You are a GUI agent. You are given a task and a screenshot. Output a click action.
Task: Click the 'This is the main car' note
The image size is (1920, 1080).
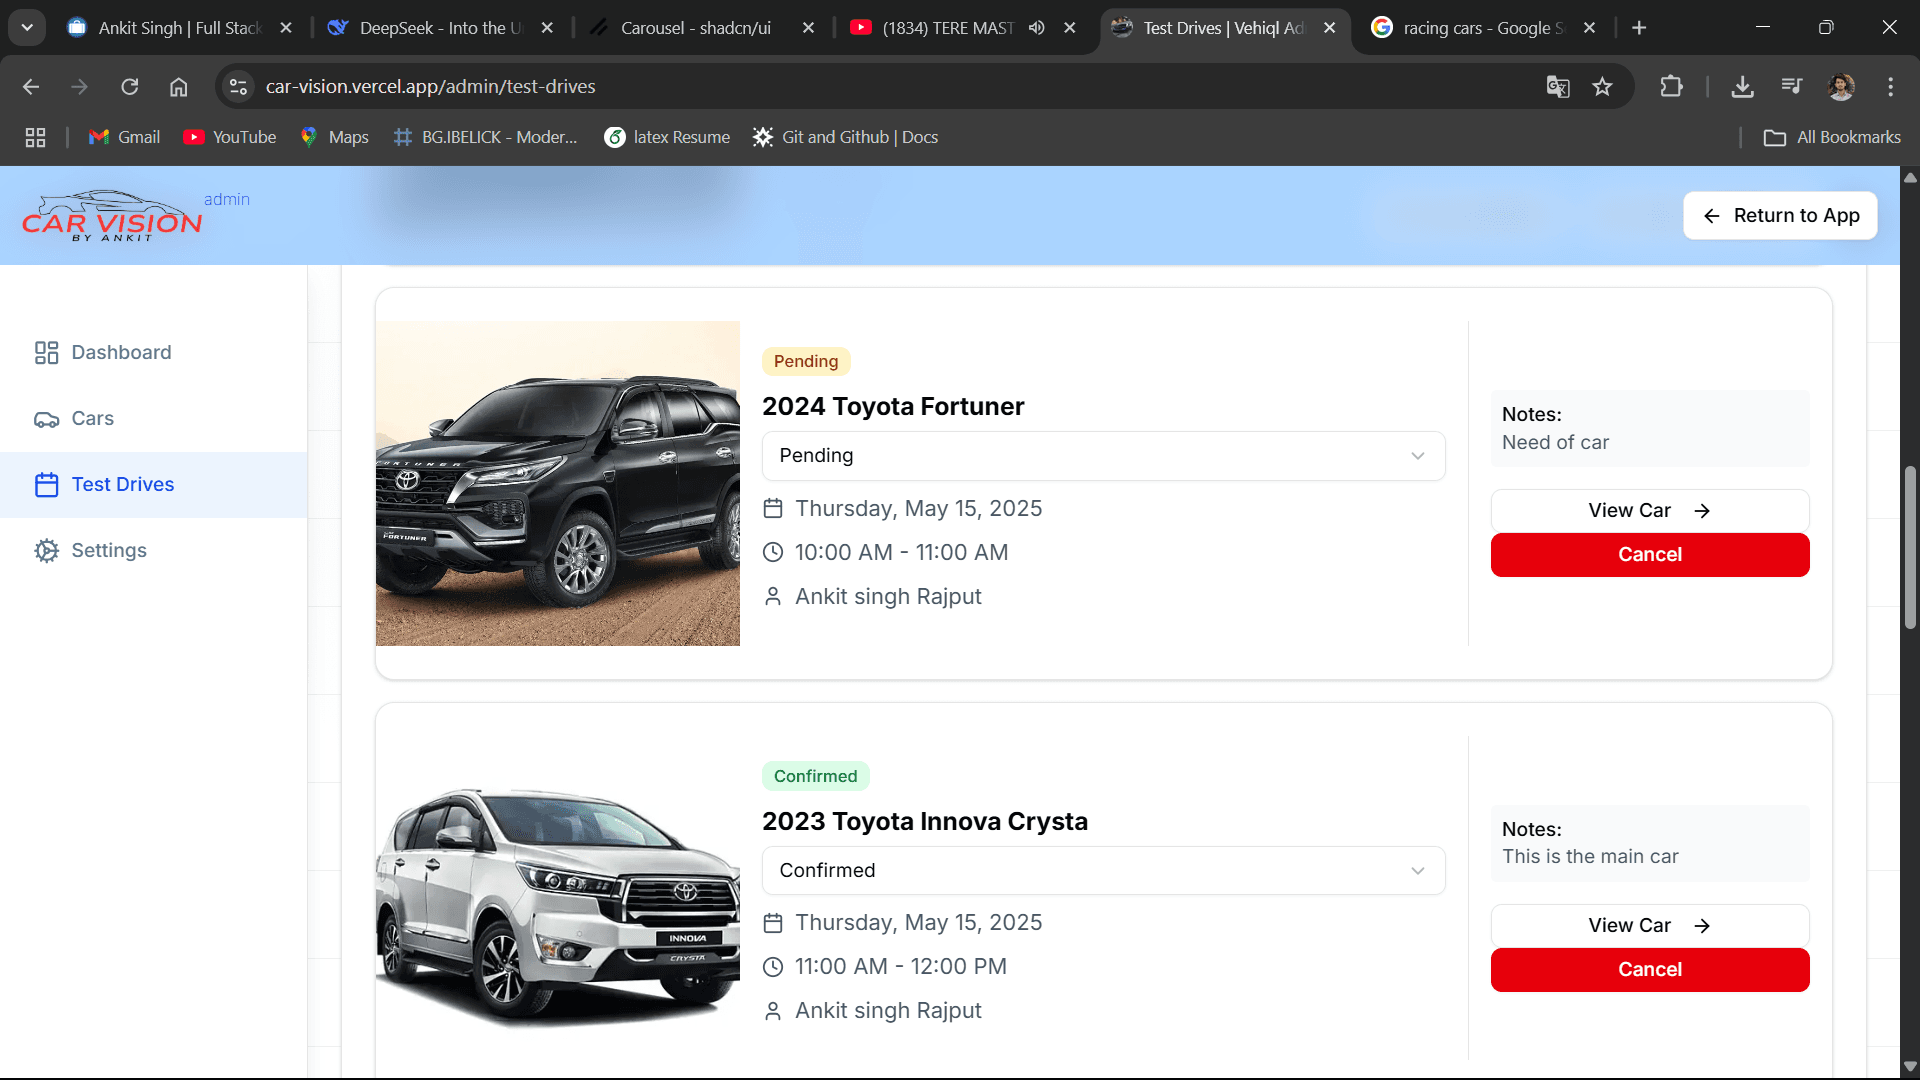coord(1590,857)
